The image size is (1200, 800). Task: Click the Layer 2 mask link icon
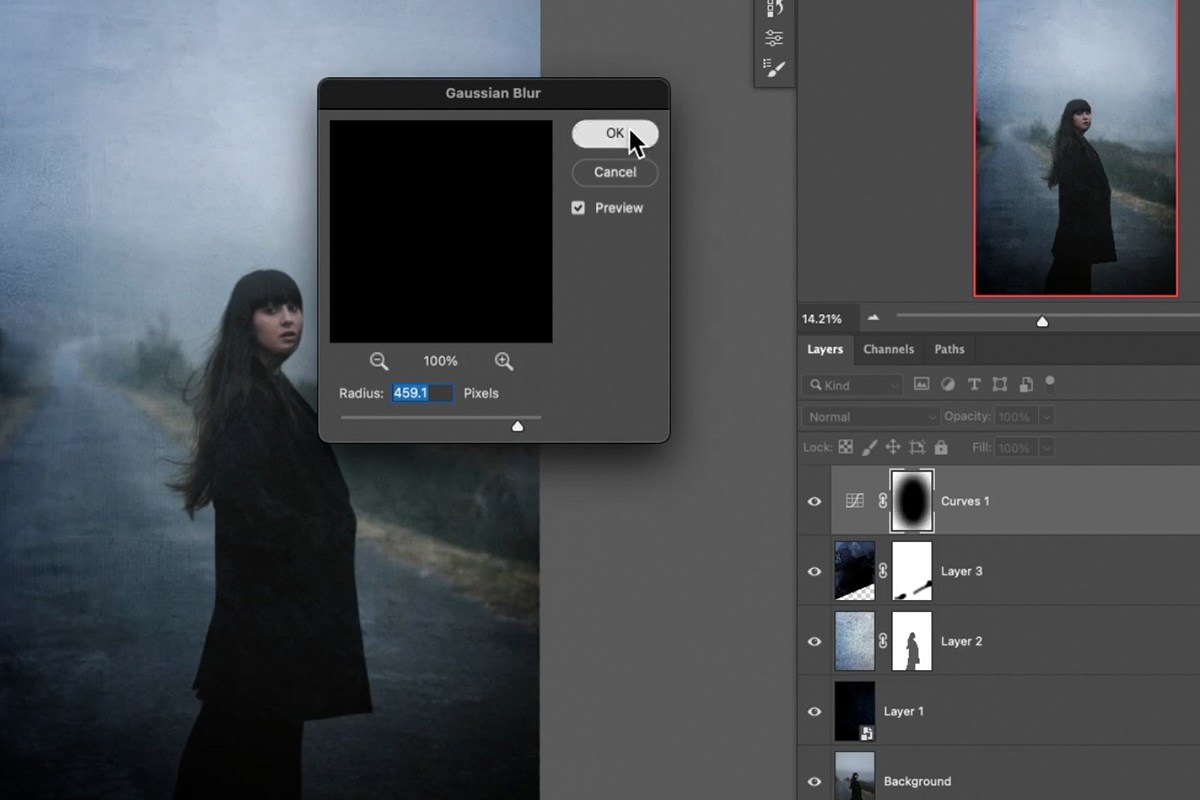point(883,641)
